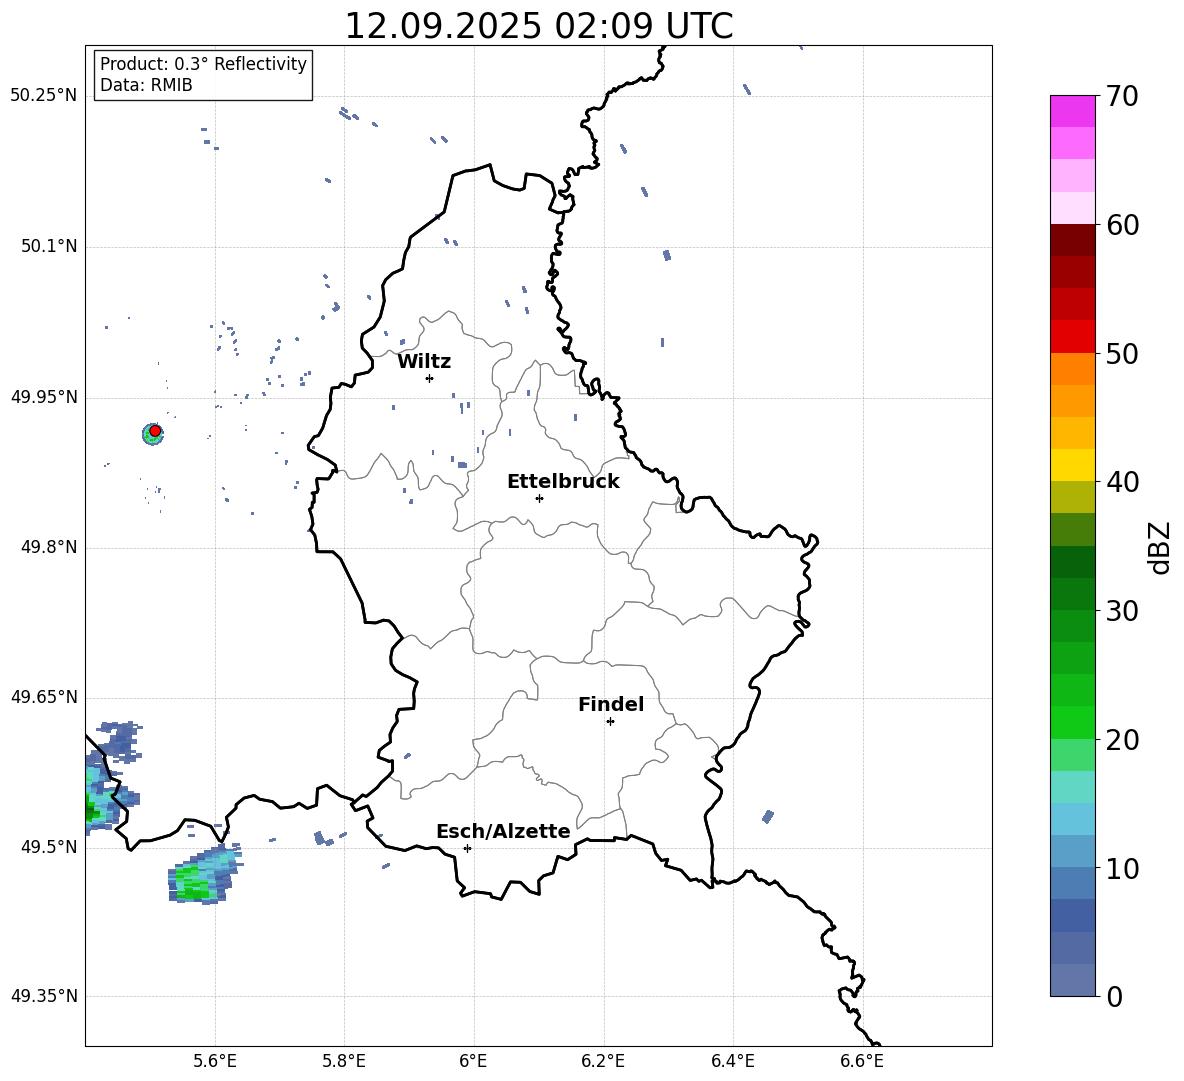Click the Wiltz station cross marker

point(429,378)
